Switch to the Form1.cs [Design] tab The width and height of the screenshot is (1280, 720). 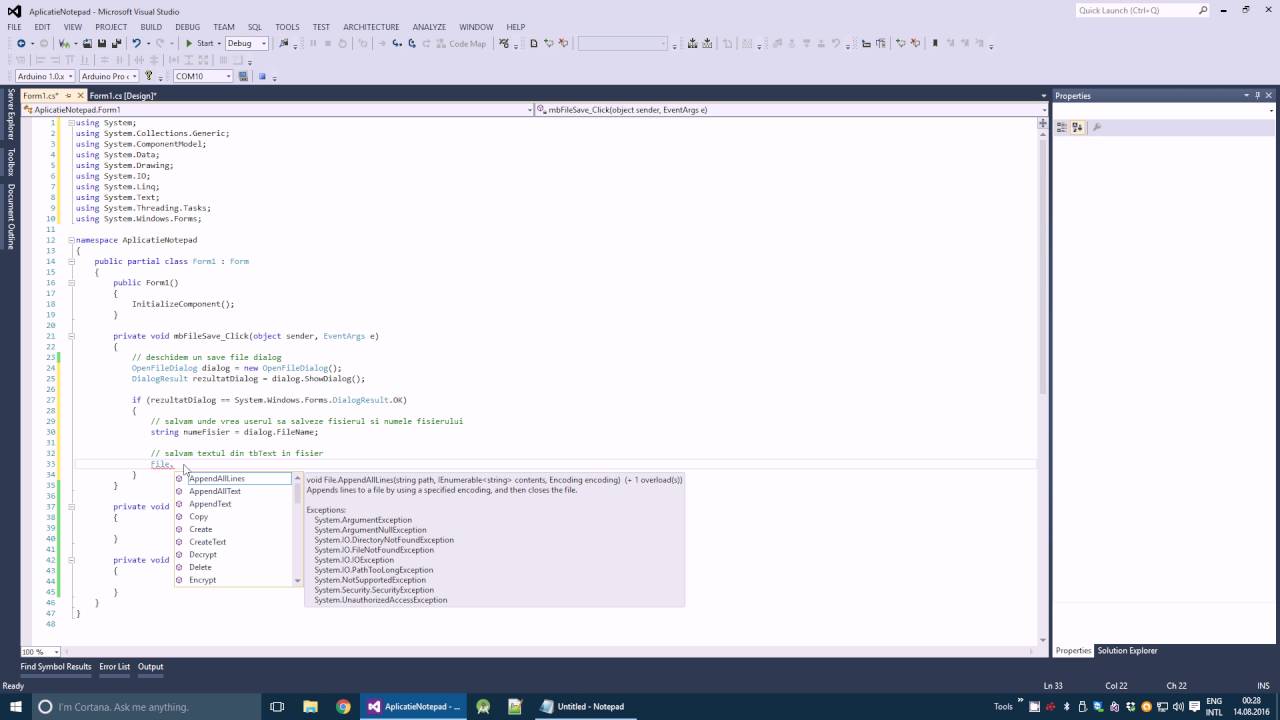(123, 95)
